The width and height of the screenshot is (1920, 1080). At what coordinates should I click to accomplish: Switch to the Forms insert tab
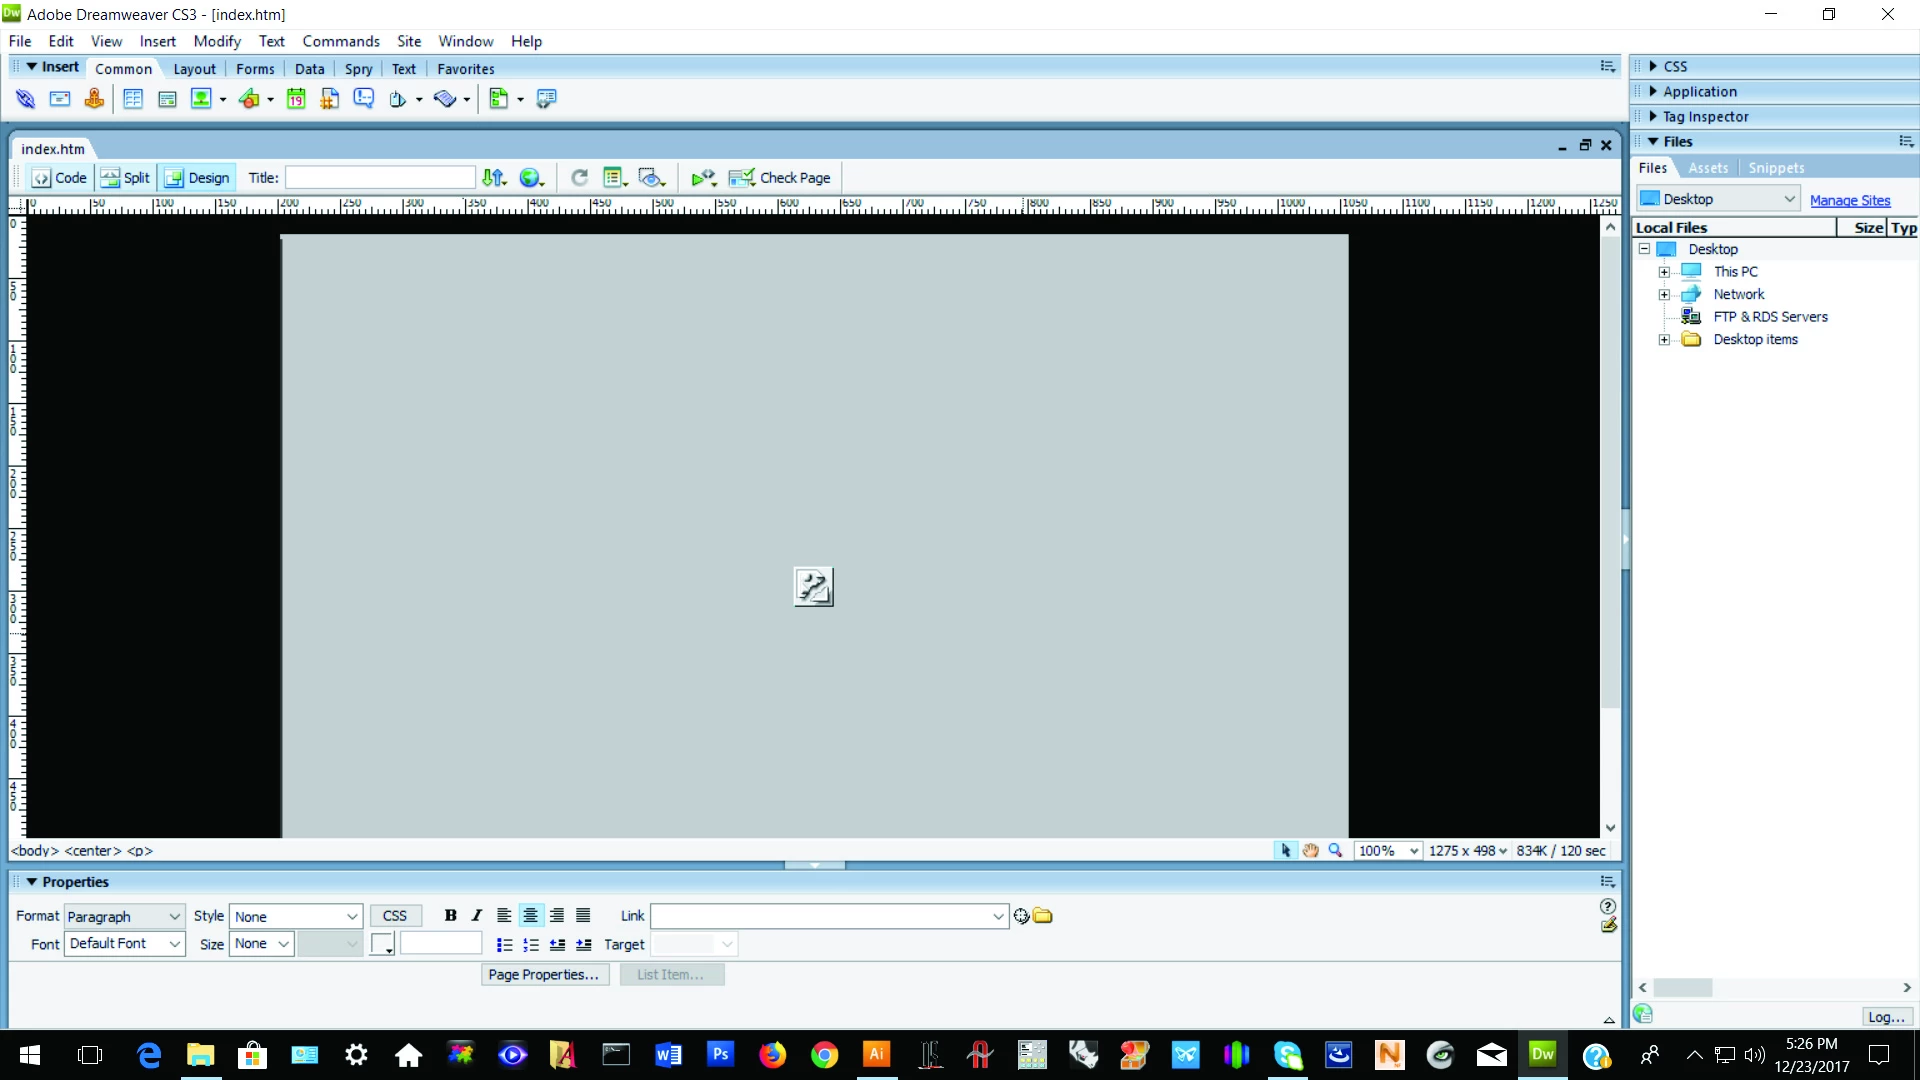click(x=255, y=69)
